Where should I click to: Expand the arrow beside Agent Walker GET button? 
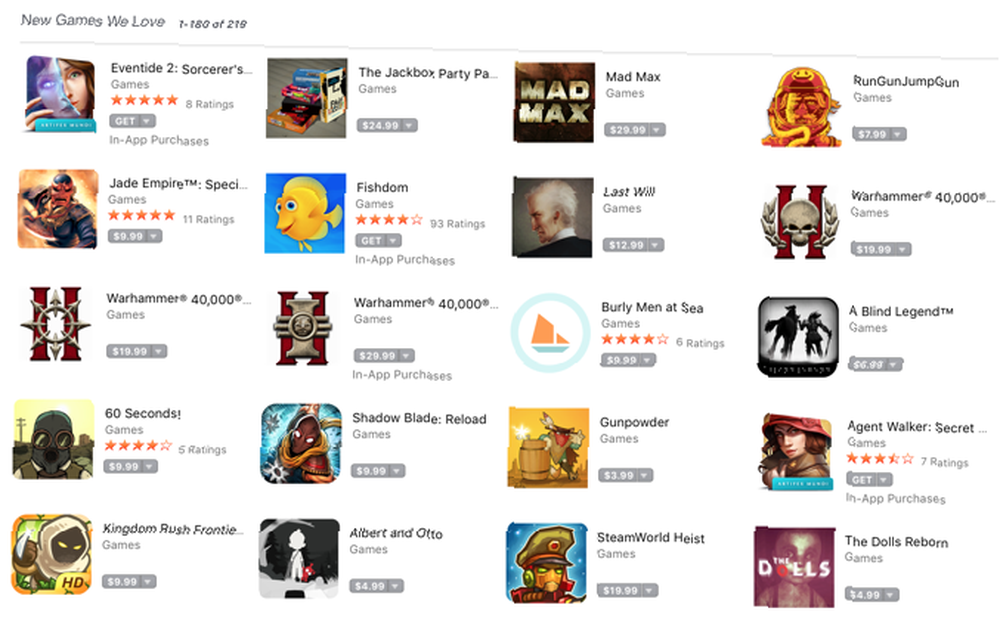point(884,480)
